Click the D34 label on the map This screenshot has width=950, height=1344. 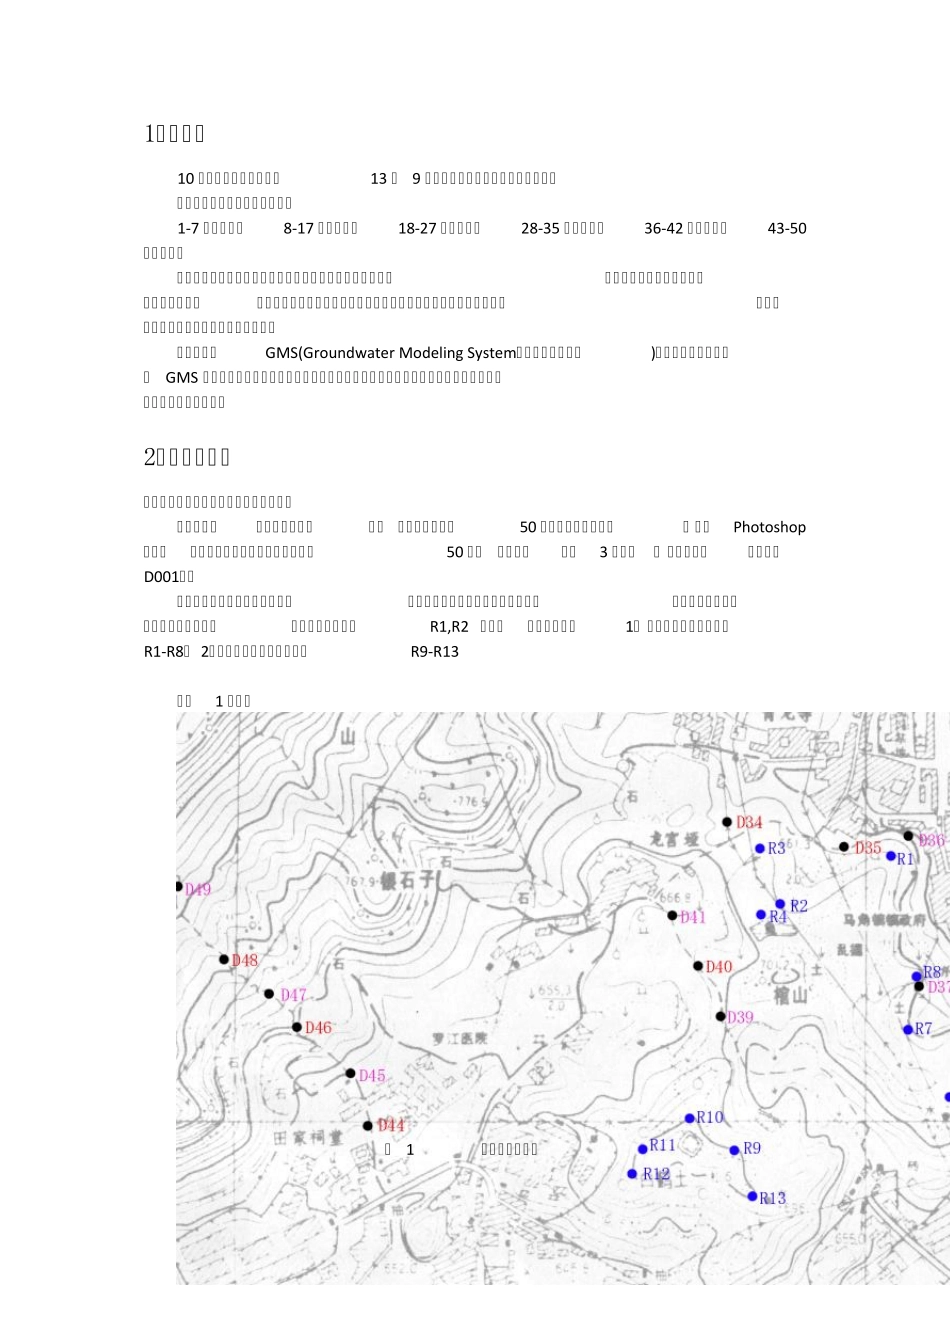pos(749,822)
